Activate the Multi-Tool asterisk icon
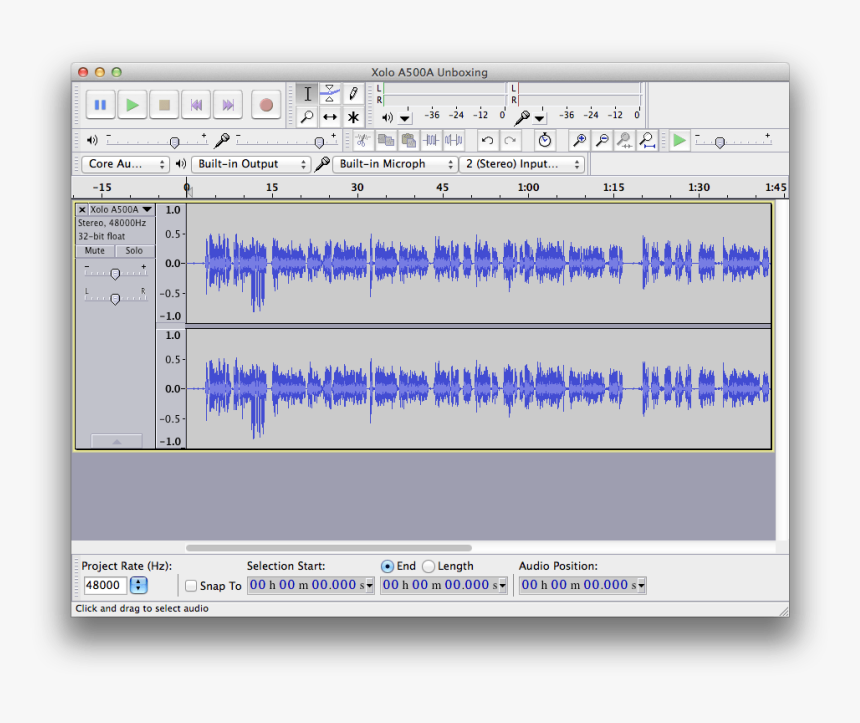This screenshot has width=860, height=723. pyautogui.click(x=353, y=117)
